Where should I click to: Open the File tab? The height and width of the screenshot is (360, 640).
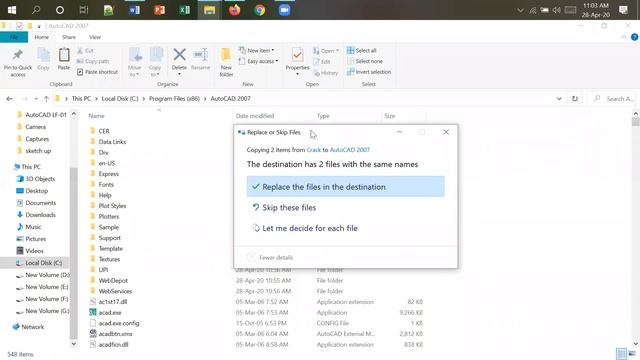click(14, 37)
